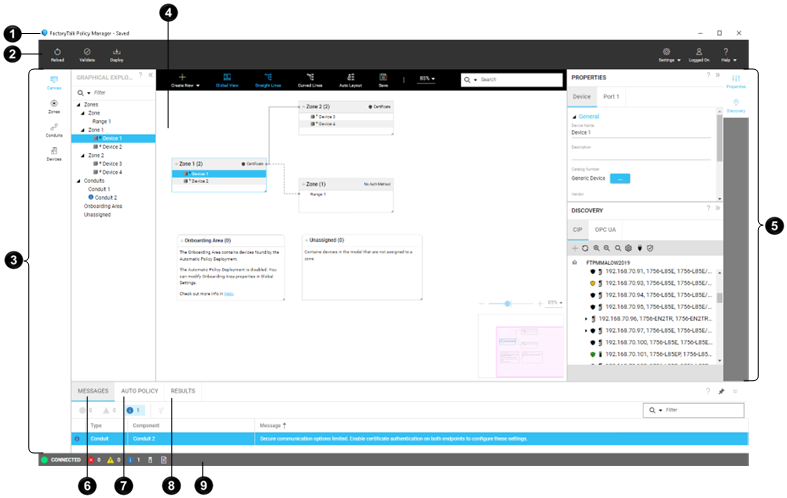Open the help link in Onboarding Area
The height and width of the screenshot is (498, 787).
coord(229,294)
